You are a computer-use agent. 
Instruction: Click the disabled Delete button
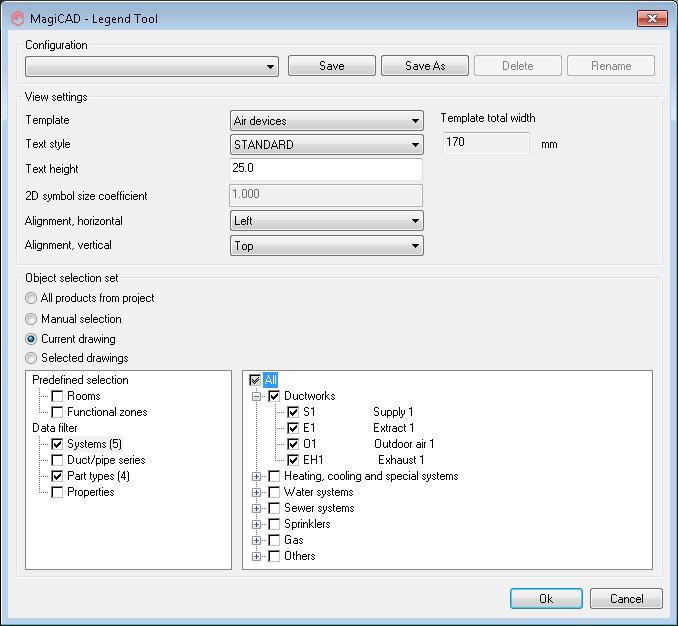pos(518,66)
